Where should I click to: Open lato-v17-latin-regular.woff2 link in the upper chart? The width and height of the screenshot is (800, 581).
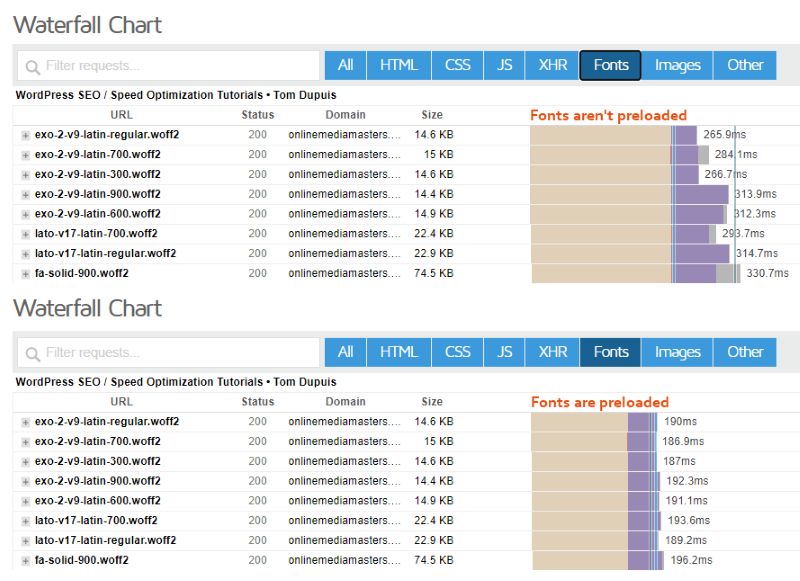105,254
